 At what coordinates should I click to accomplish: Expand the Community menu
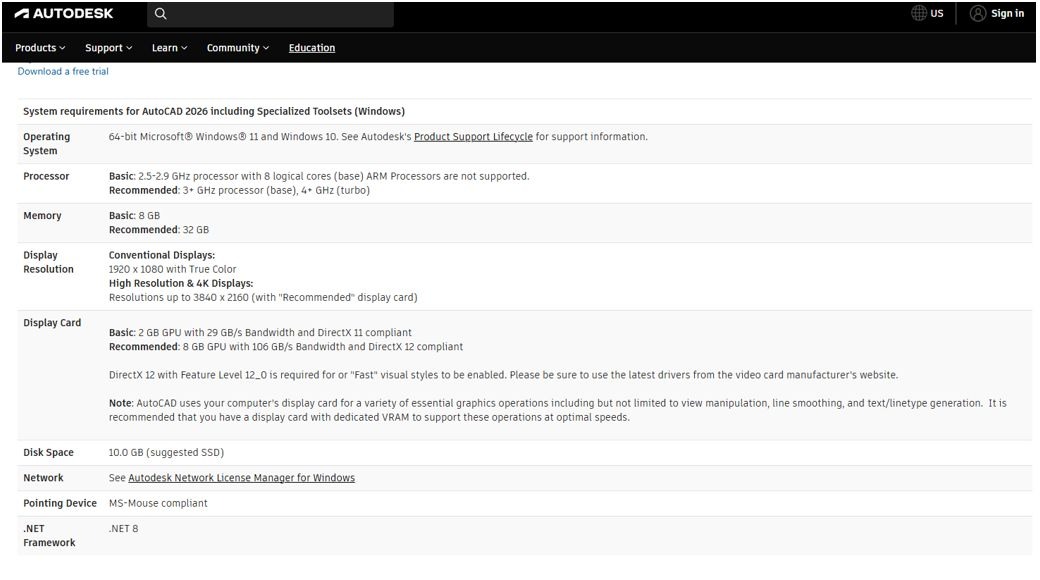click(x=237, y=48)
